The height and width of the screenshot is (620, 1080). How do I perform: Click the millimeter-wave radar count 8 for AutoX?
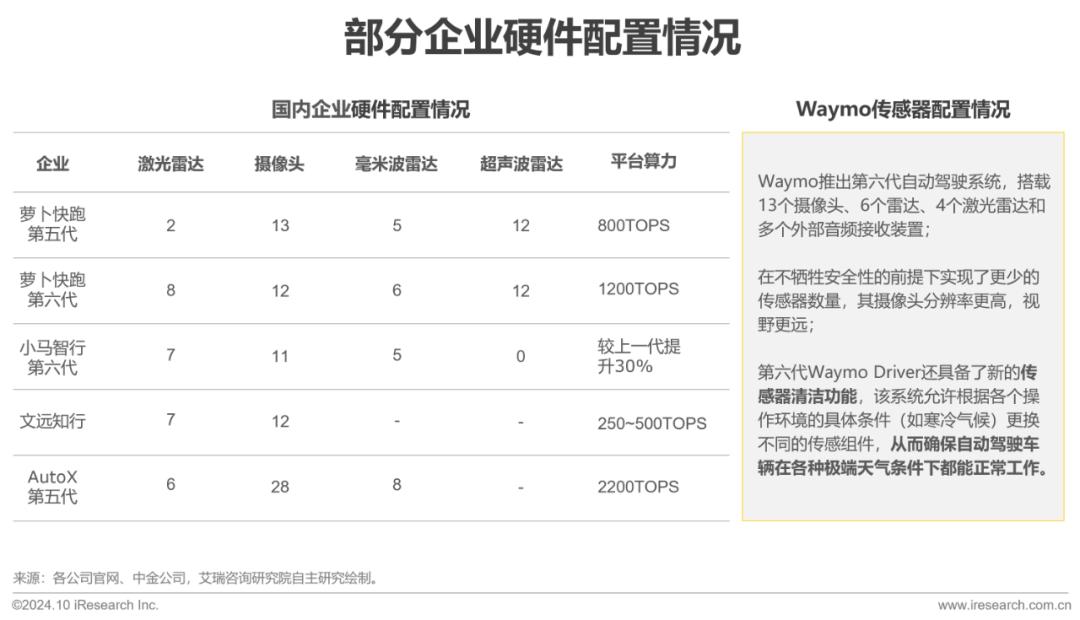point(397,484)
